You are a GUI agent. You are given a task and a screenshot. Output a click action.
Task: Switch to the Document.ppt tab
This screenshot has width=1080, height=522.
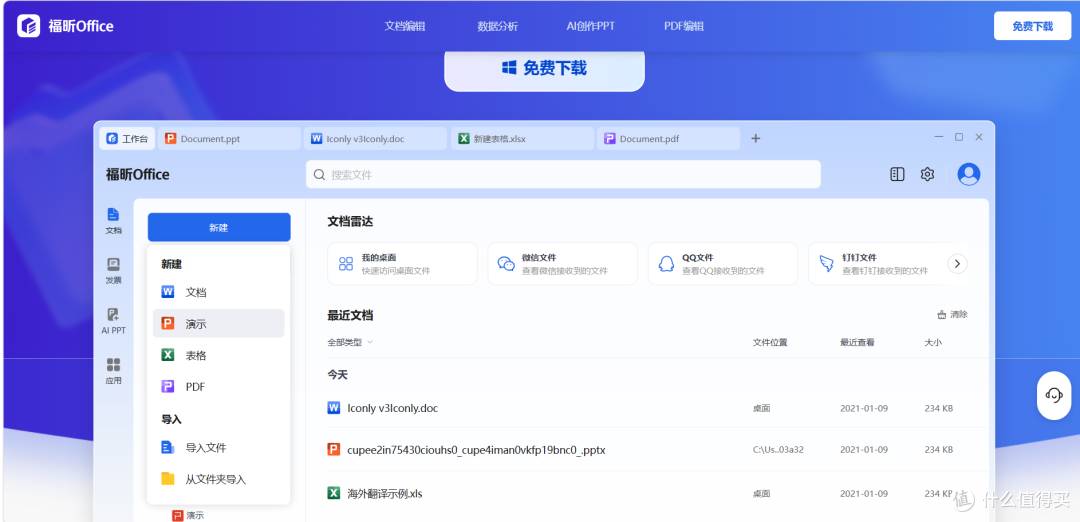229,138
